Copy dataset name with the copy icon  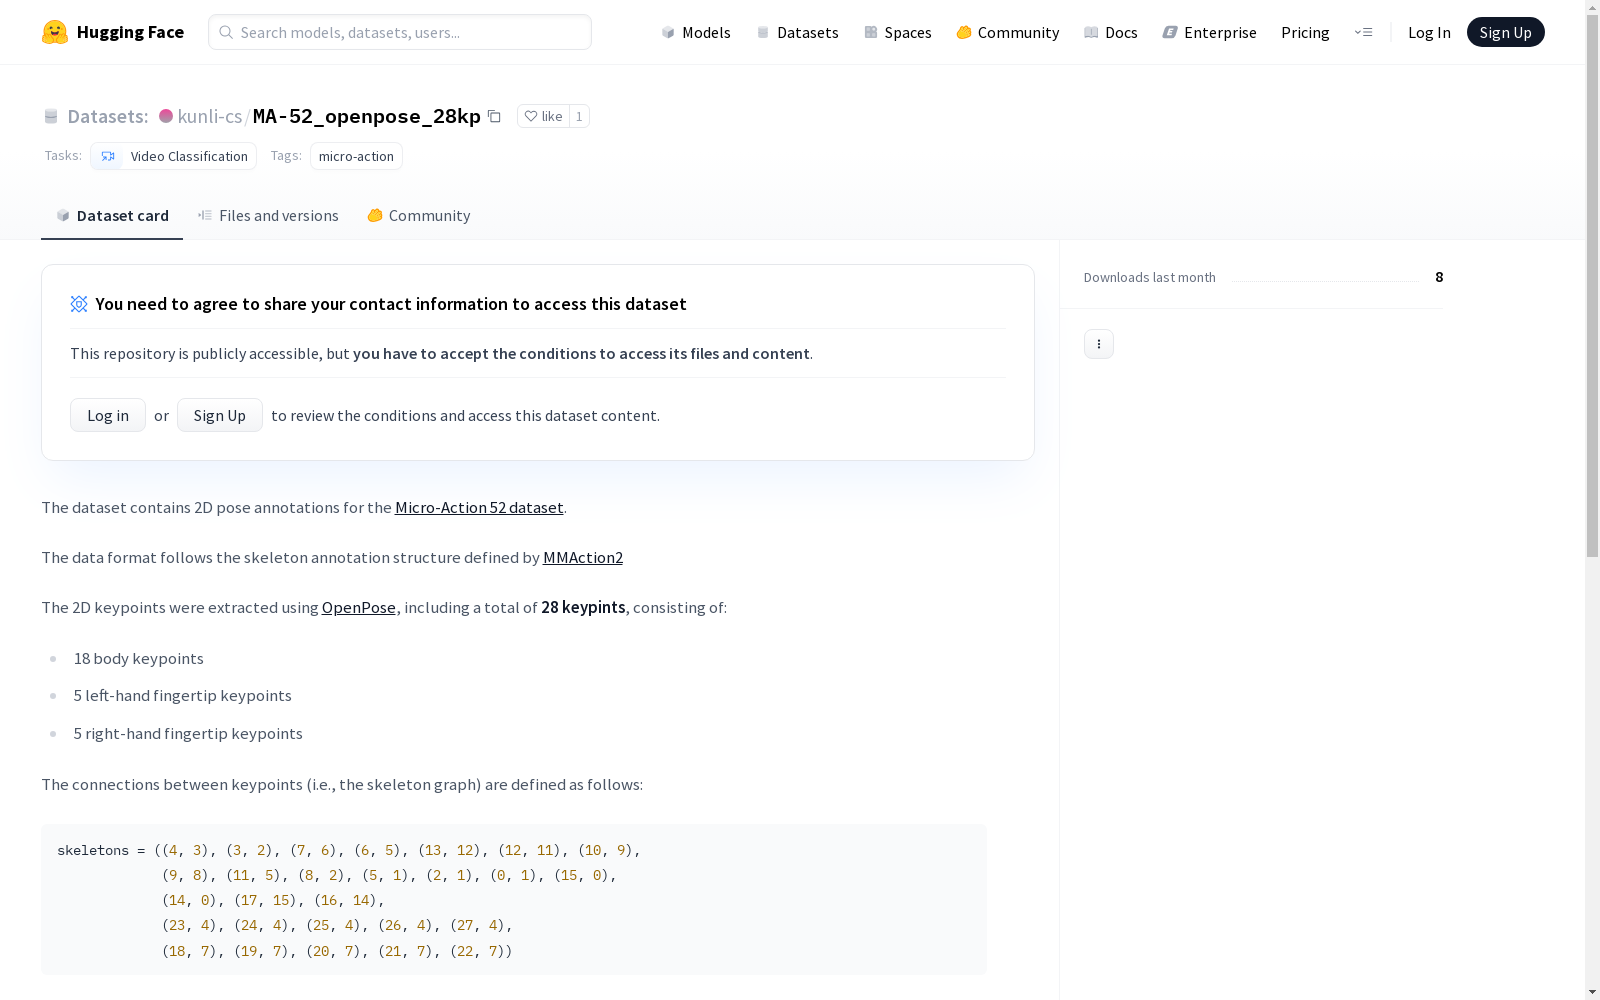[494, 116]
